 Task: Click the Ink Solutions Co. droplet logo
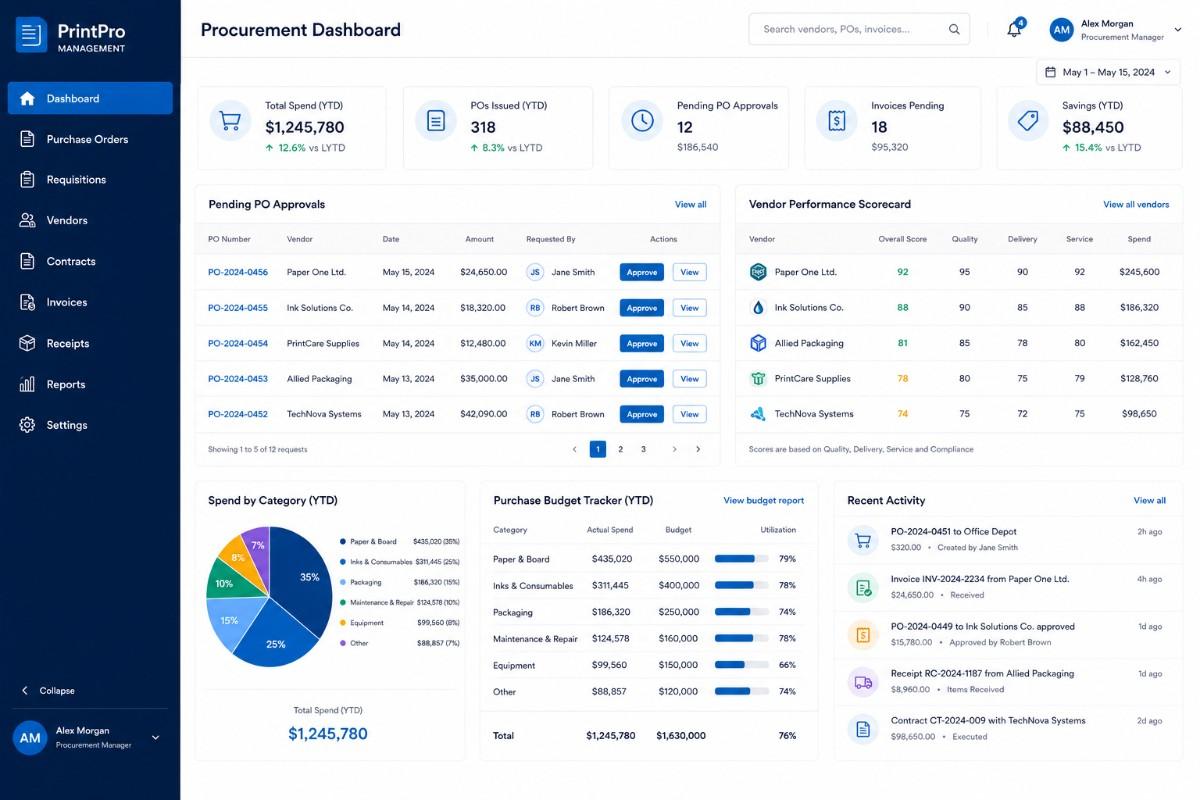coord(758,308)
